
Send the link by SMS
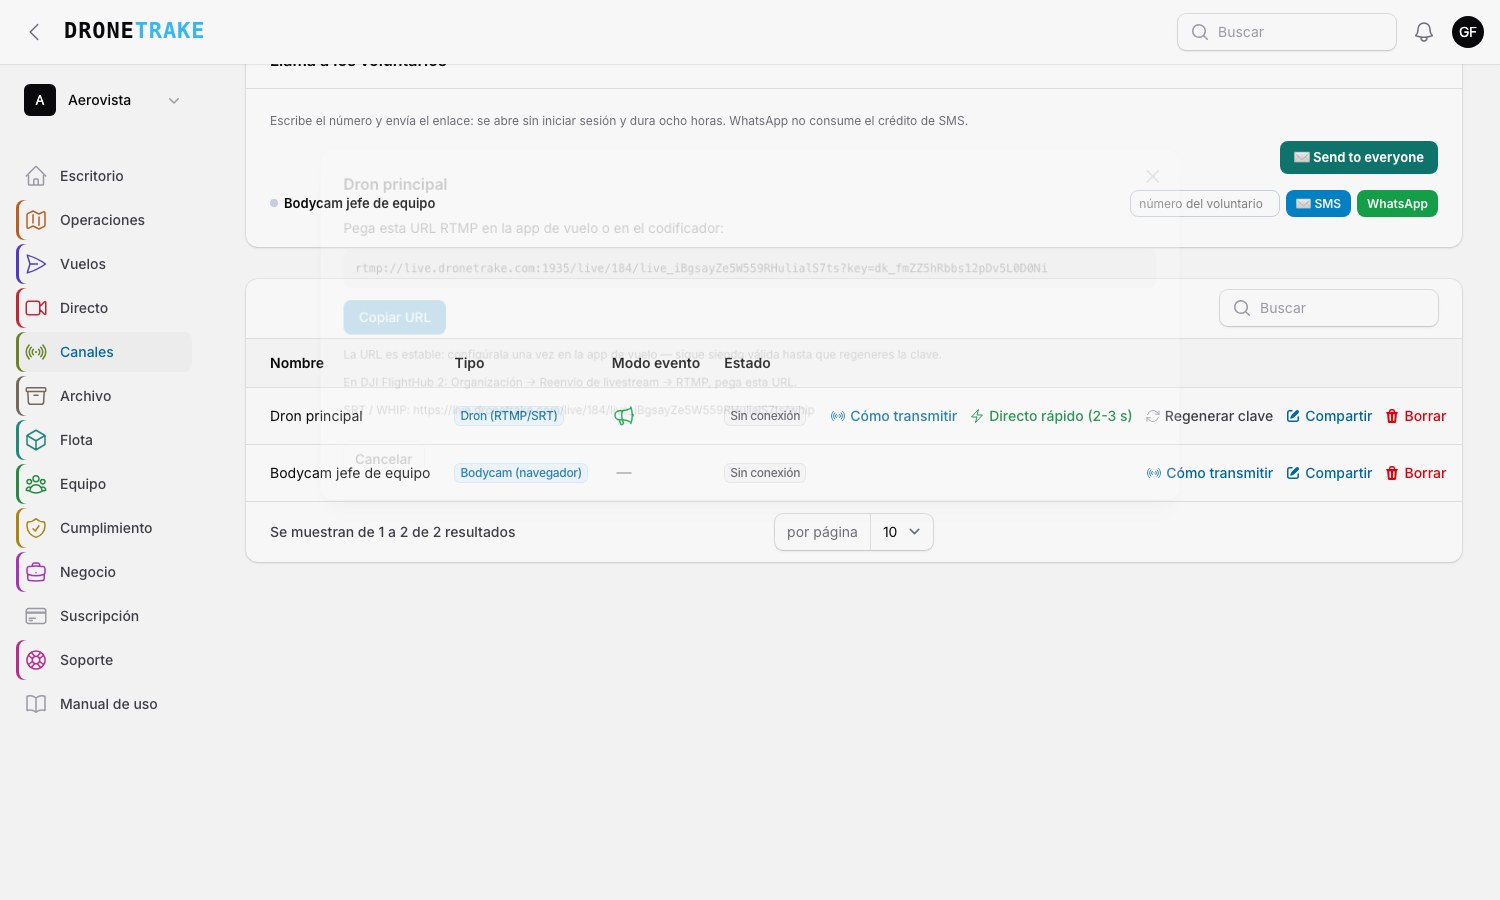pos(1318,204)
